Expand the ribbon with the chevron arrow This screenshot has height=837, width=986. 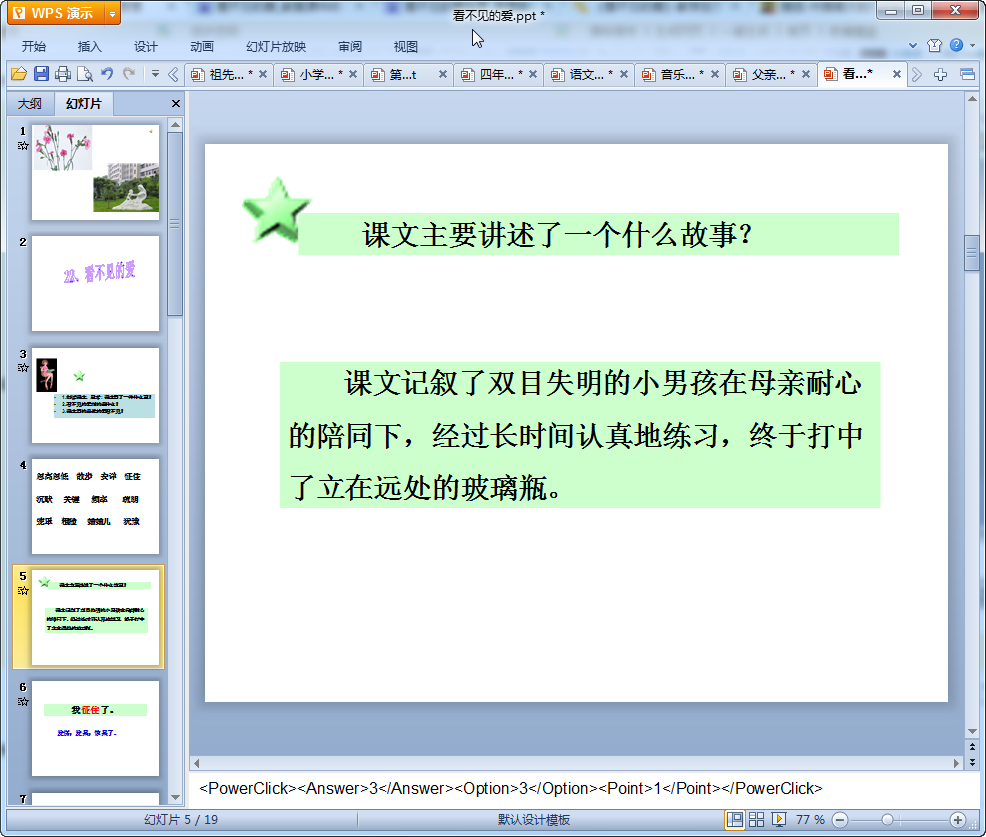pos(912,46)
